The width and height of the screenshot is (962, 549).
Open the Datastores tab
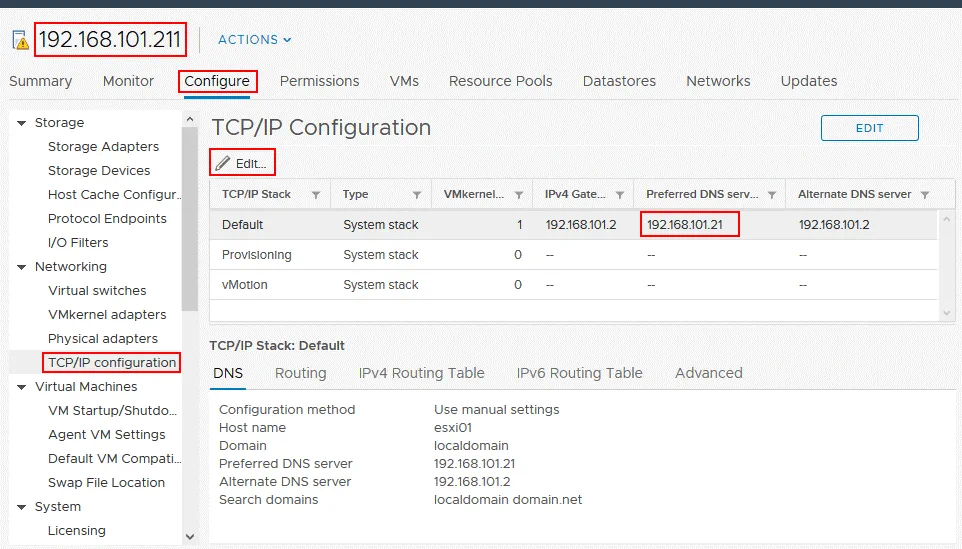(x=619, y=81)
